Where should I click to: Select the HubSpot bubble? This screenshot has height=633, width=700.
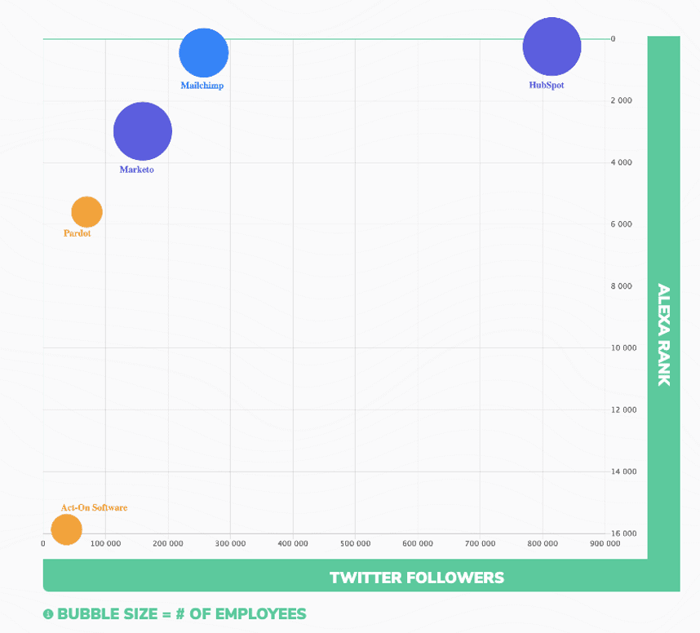(551, 47)
